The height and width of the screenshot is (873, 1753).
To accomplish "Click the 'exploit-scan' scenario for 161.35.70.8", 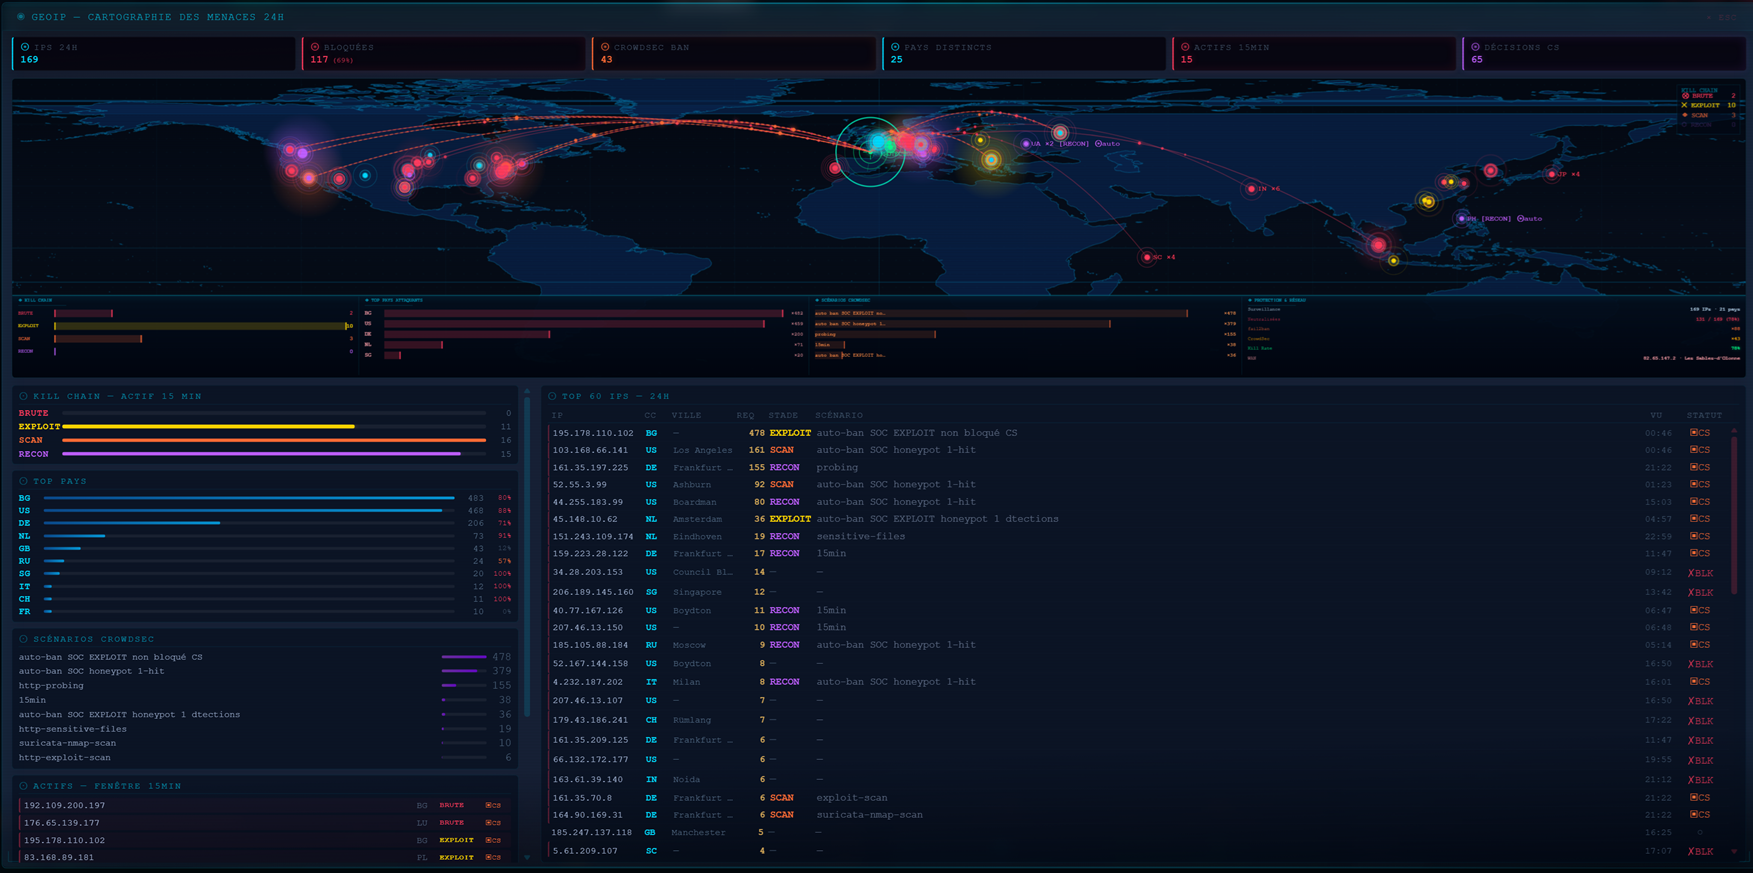I will point(852,798).
